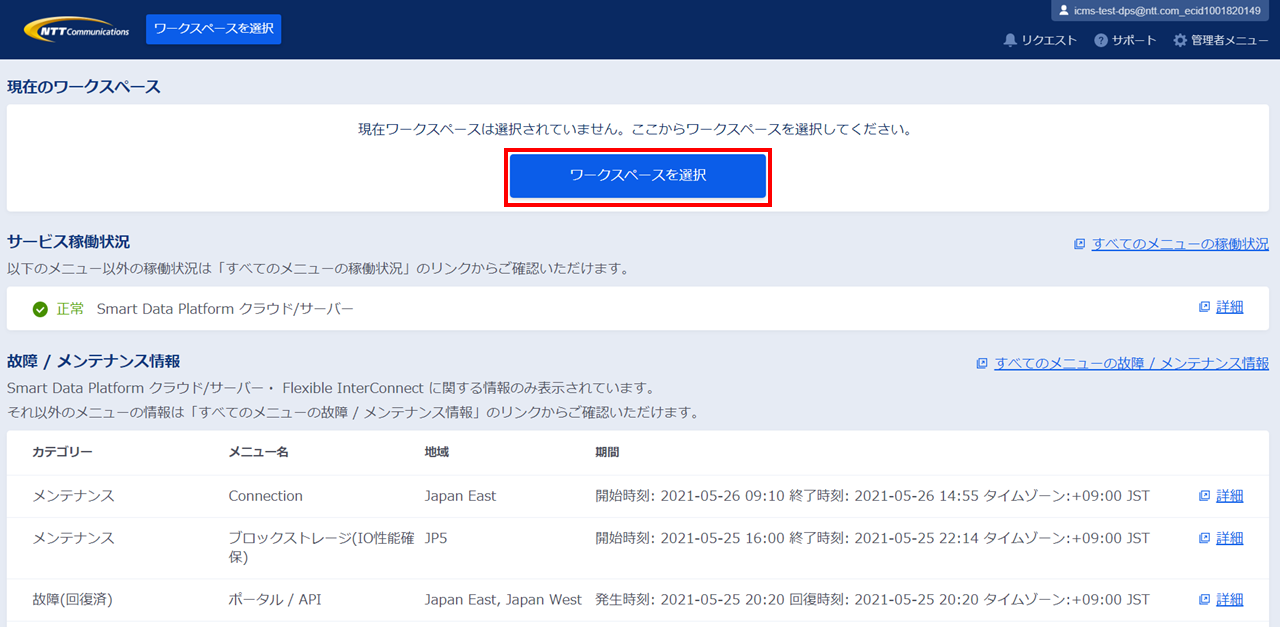1280x627 pixels.
Task: Click external-link icon in the Connection row
Action: pos(1204,496)
